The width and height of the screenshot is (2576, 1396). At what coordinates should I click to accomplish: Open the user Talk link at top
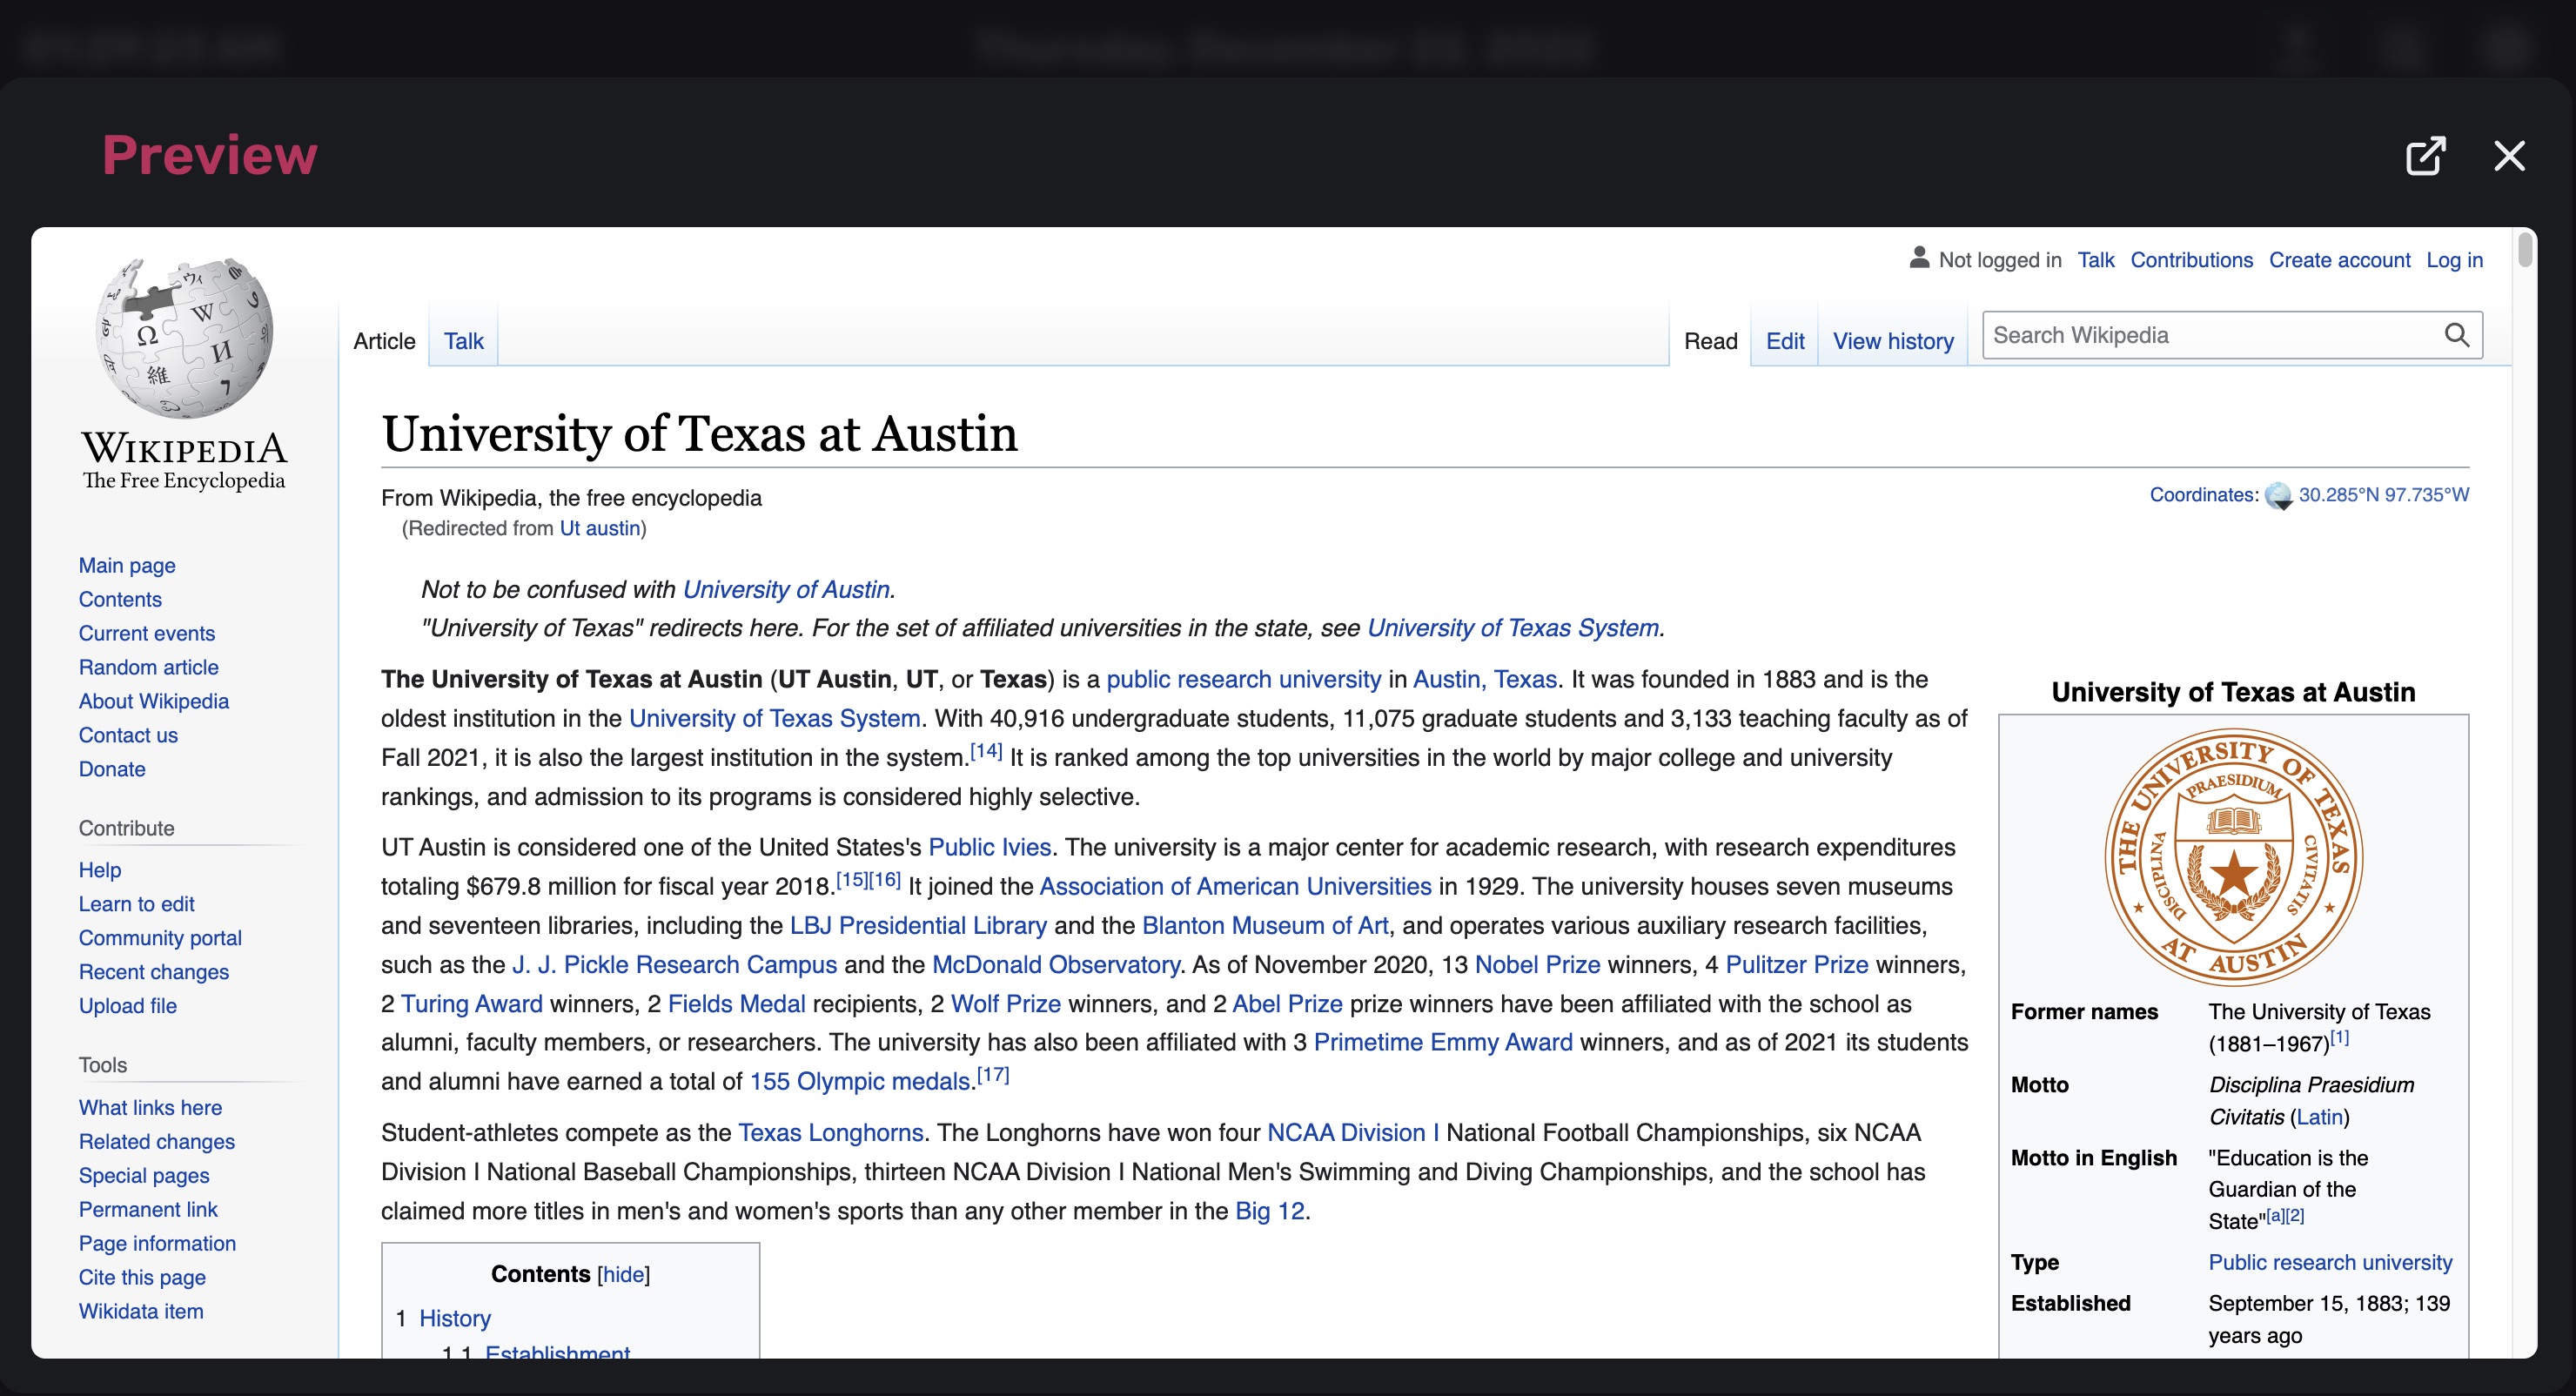2095,260
